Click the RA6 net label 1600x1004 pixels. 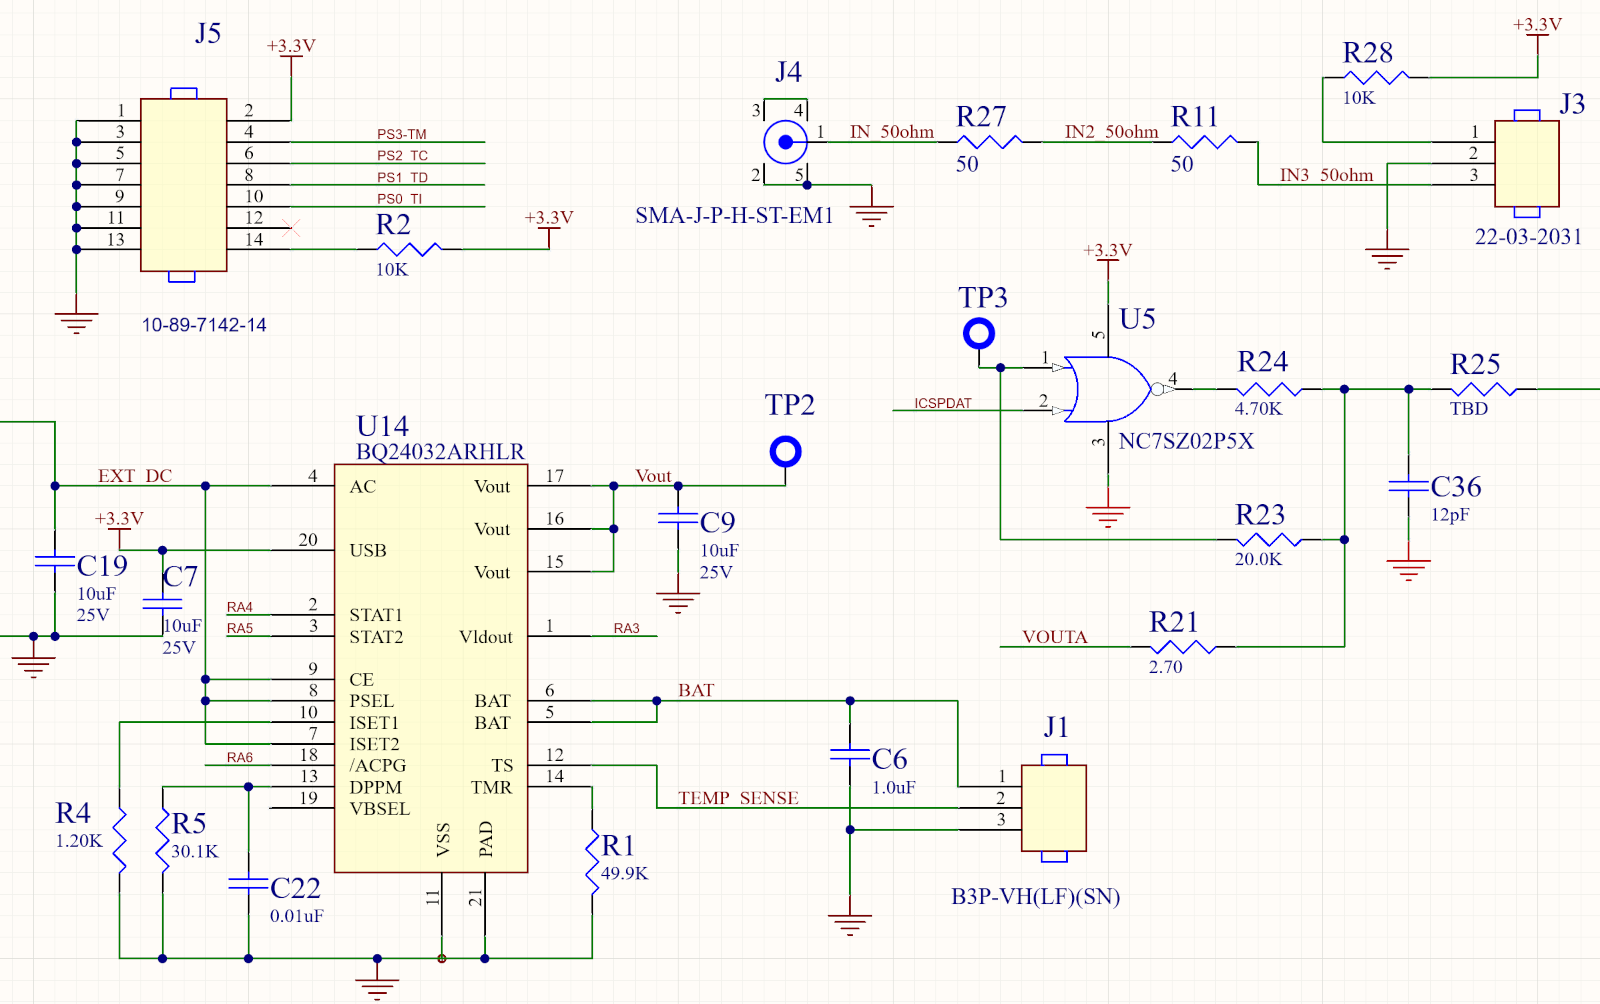[240, 757]
